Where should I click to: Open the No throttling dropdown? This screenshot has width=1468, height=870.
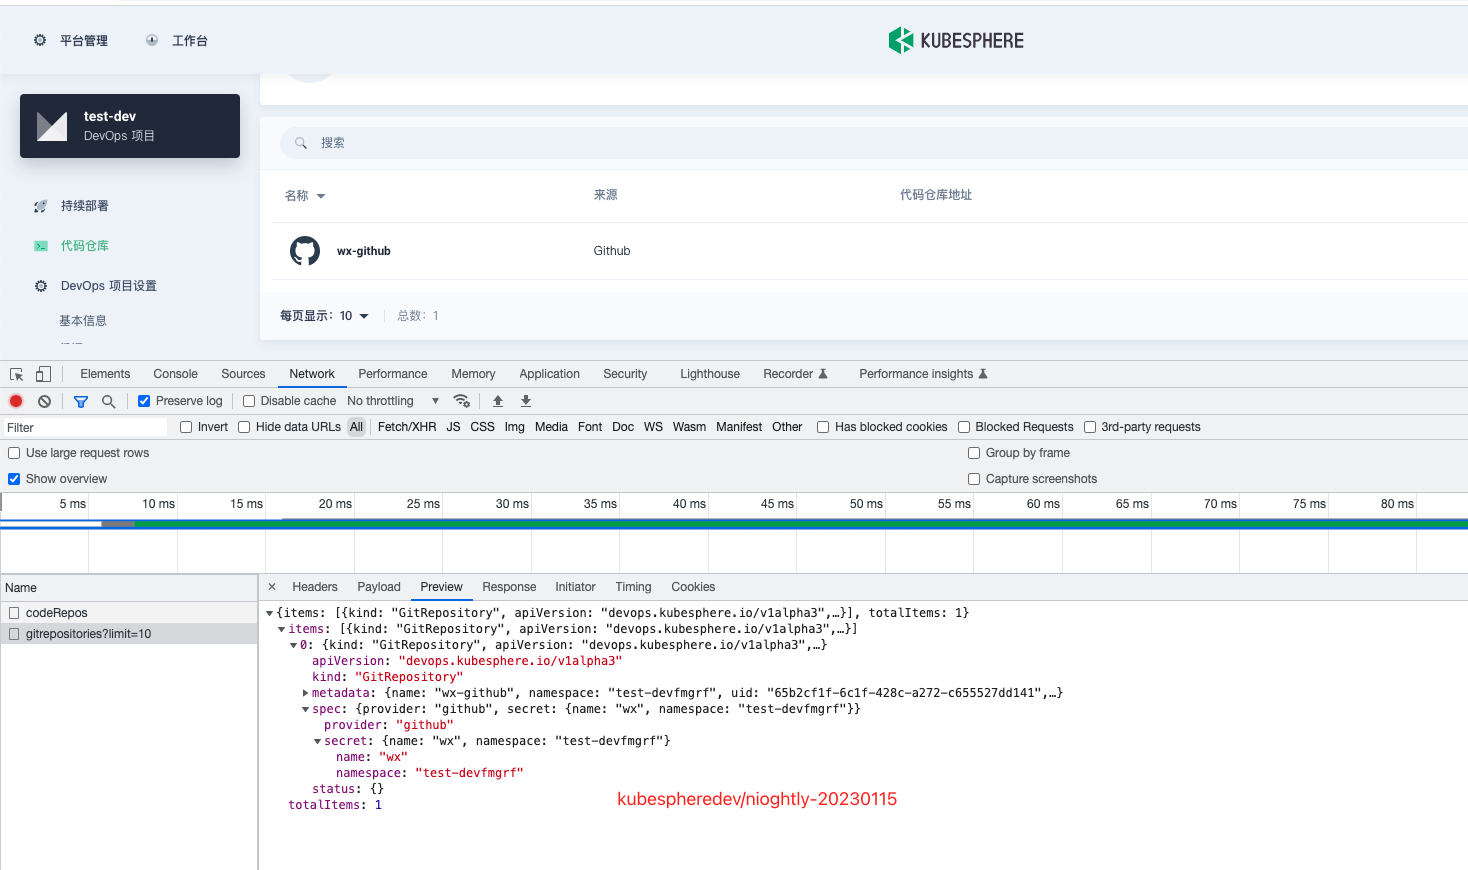pyautogui.click(x=393, y=401)
